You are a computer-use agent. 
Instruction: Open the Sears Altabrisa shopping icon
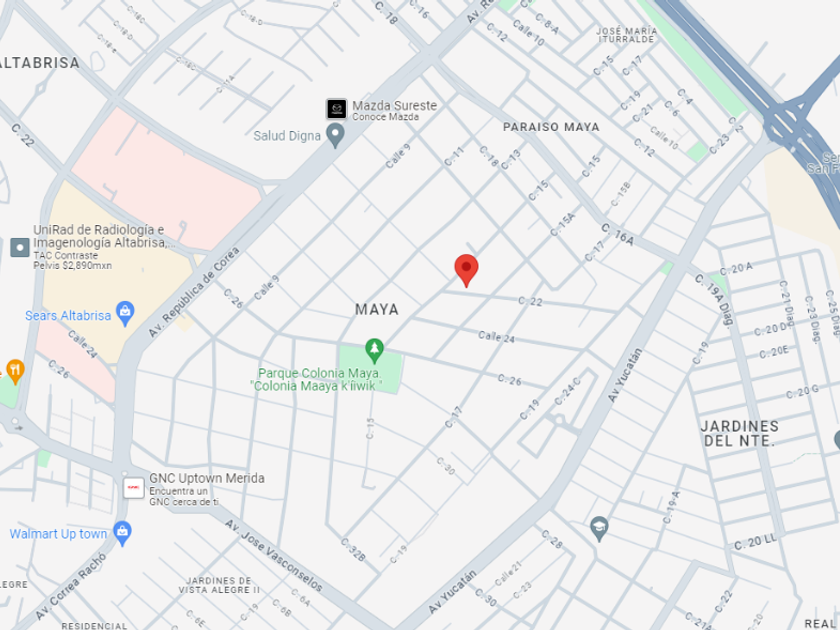(x=125, y=313)
